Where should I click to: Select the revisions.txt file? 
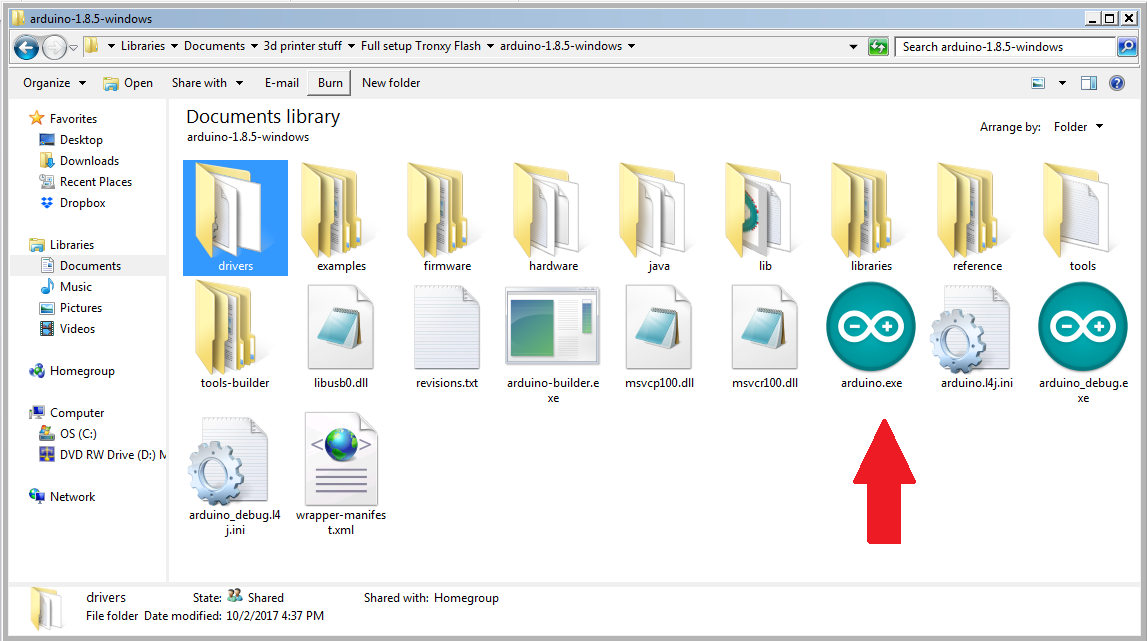coord(447,337)
